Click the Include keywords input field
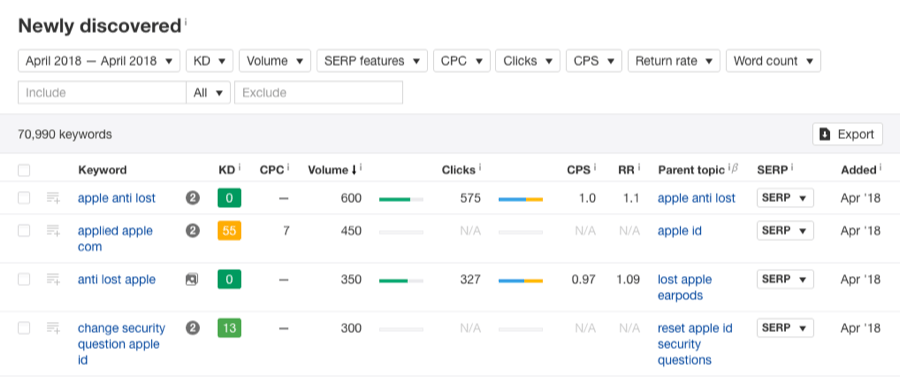900x377 pixels. tap(102, 92)
